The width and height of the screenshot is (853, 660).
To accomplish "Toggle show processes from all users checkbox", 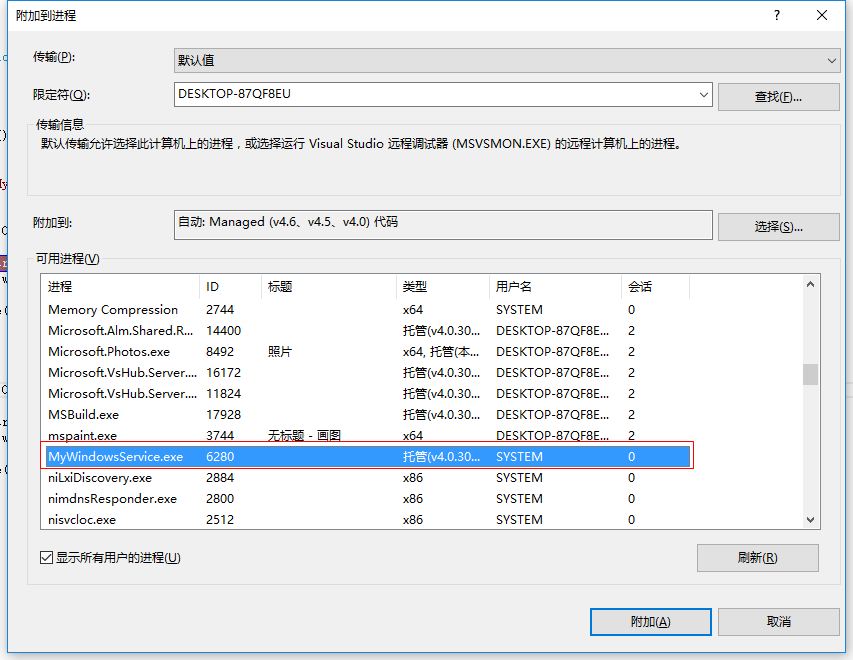I will pos(47,558).
